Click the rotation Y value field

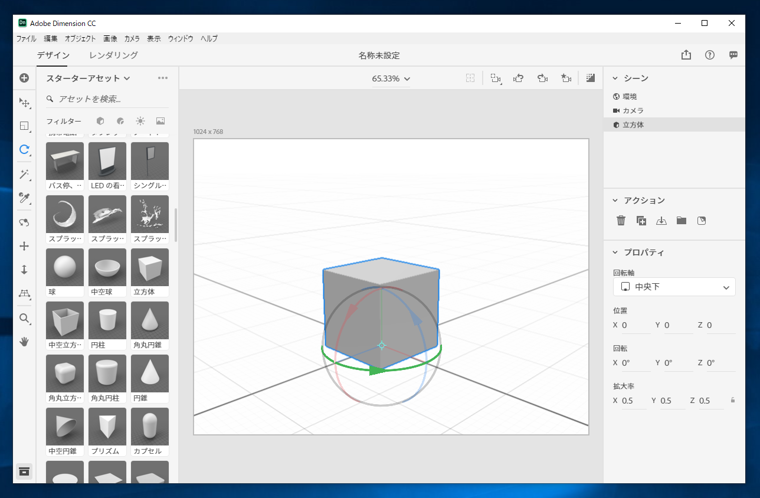click(678, 363)
